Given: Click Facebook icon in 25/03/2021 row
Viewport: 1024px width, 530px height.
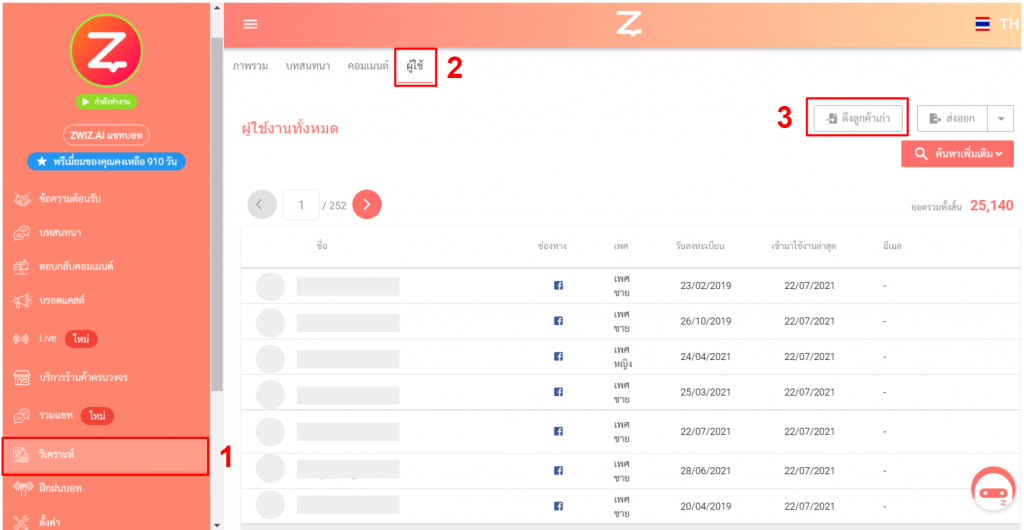Looking at the screenshot, I should pos(558,392).
